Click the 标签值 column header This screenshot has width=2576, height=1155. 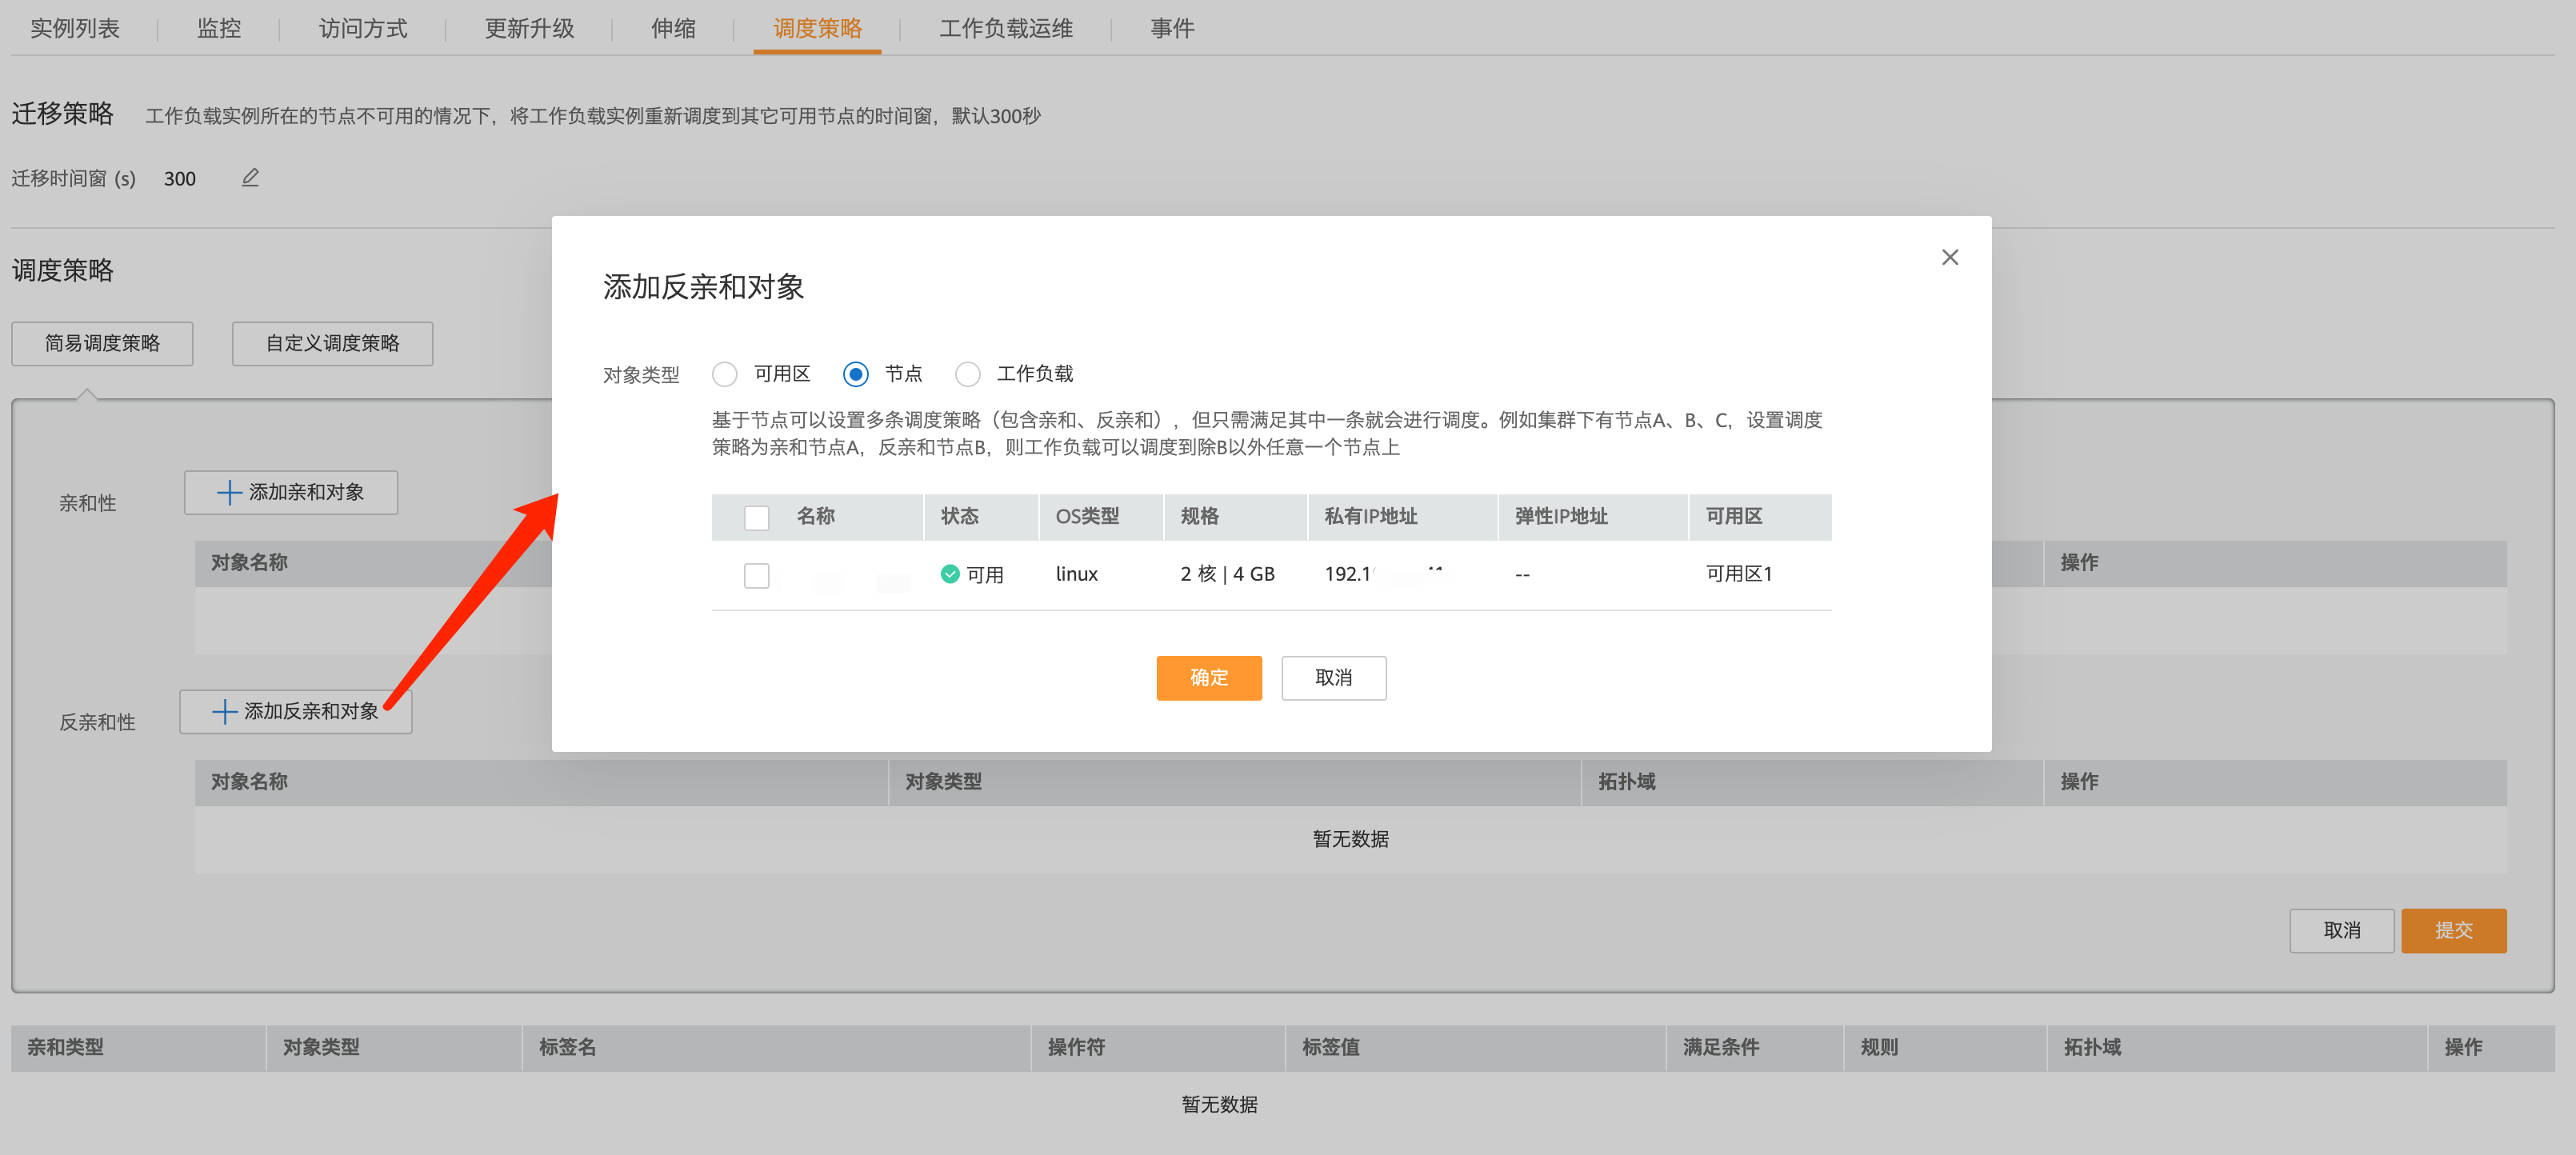(x=1330, y=1048)
